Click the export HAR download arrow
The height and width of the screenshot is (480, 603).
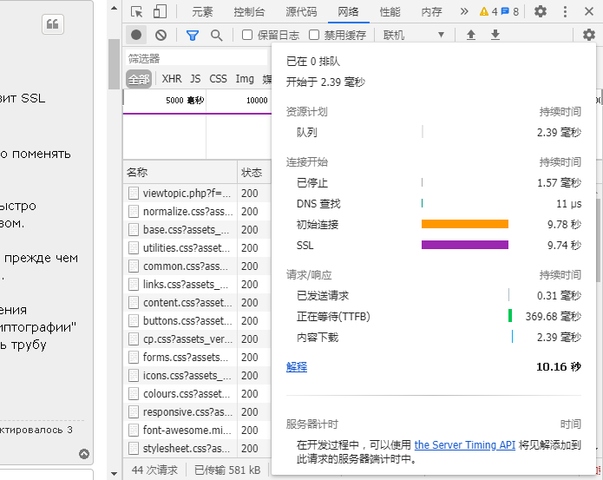tap(494, 35)
